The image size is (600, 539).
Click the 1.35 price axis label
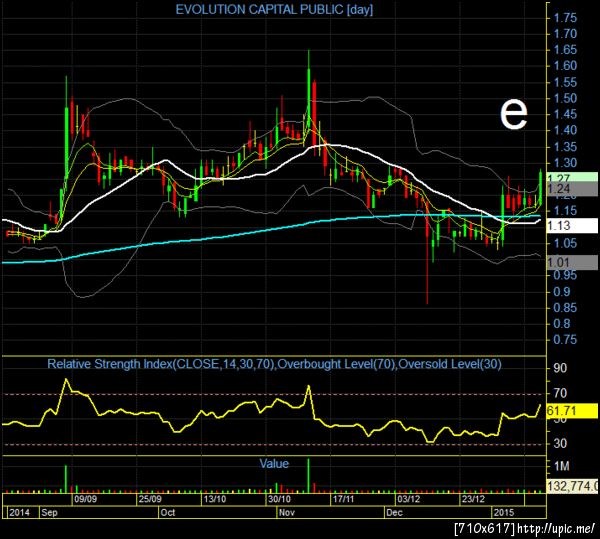566,147
